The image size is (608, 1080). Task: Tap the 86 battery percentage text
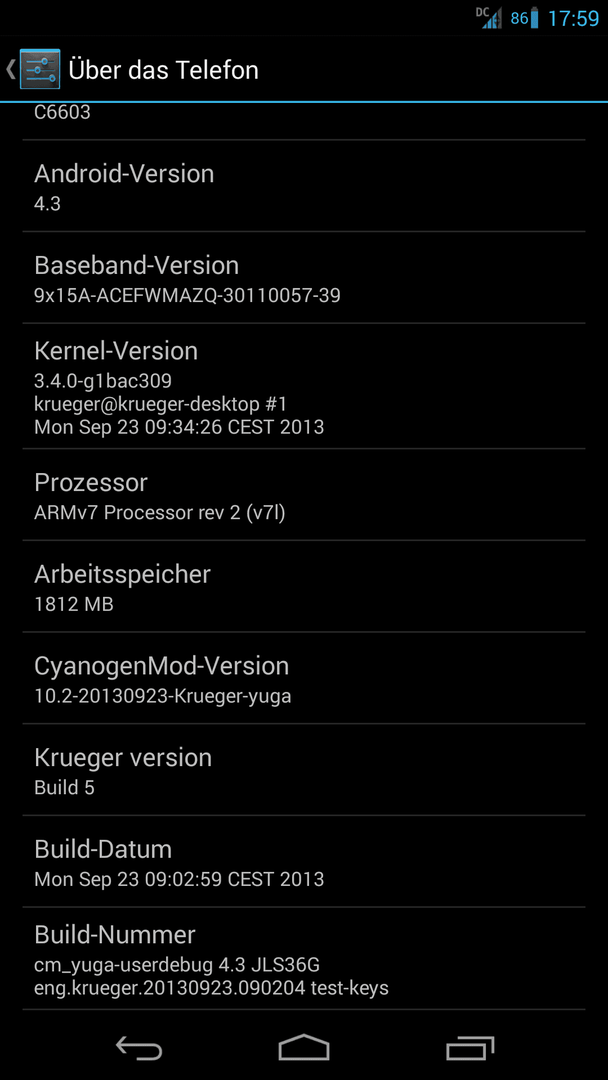(x=519, y=19)
